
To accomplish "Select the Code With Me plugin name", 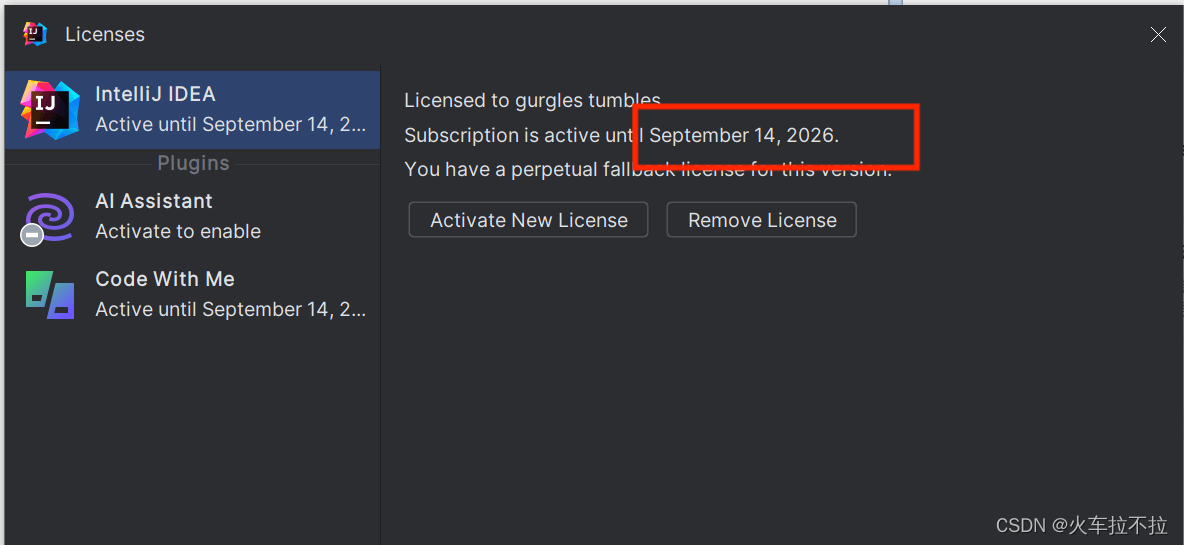I will tap(165, 279).
